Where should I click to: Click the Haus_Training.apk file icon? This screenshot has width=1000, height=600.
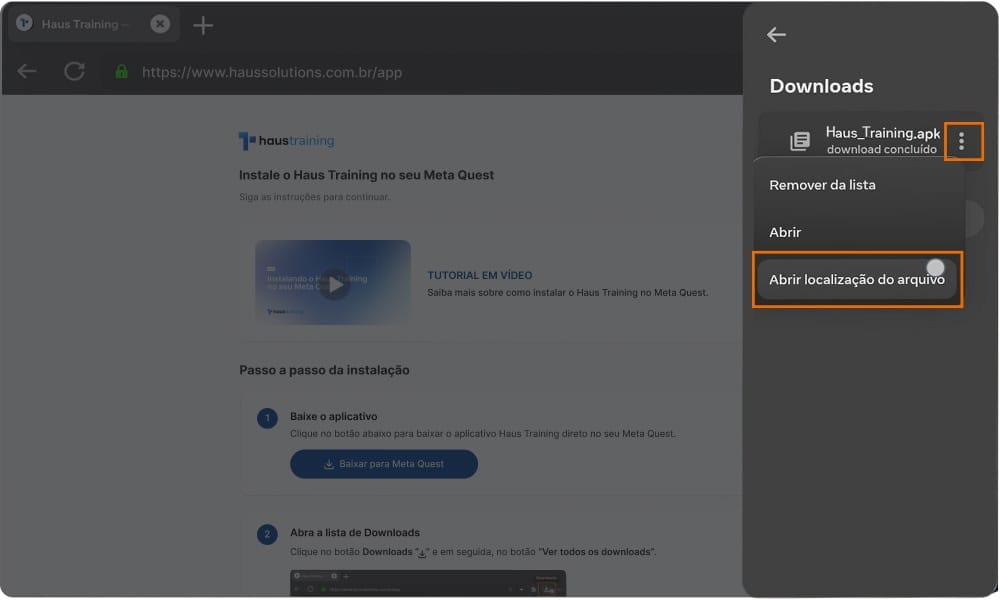(800, 141)
